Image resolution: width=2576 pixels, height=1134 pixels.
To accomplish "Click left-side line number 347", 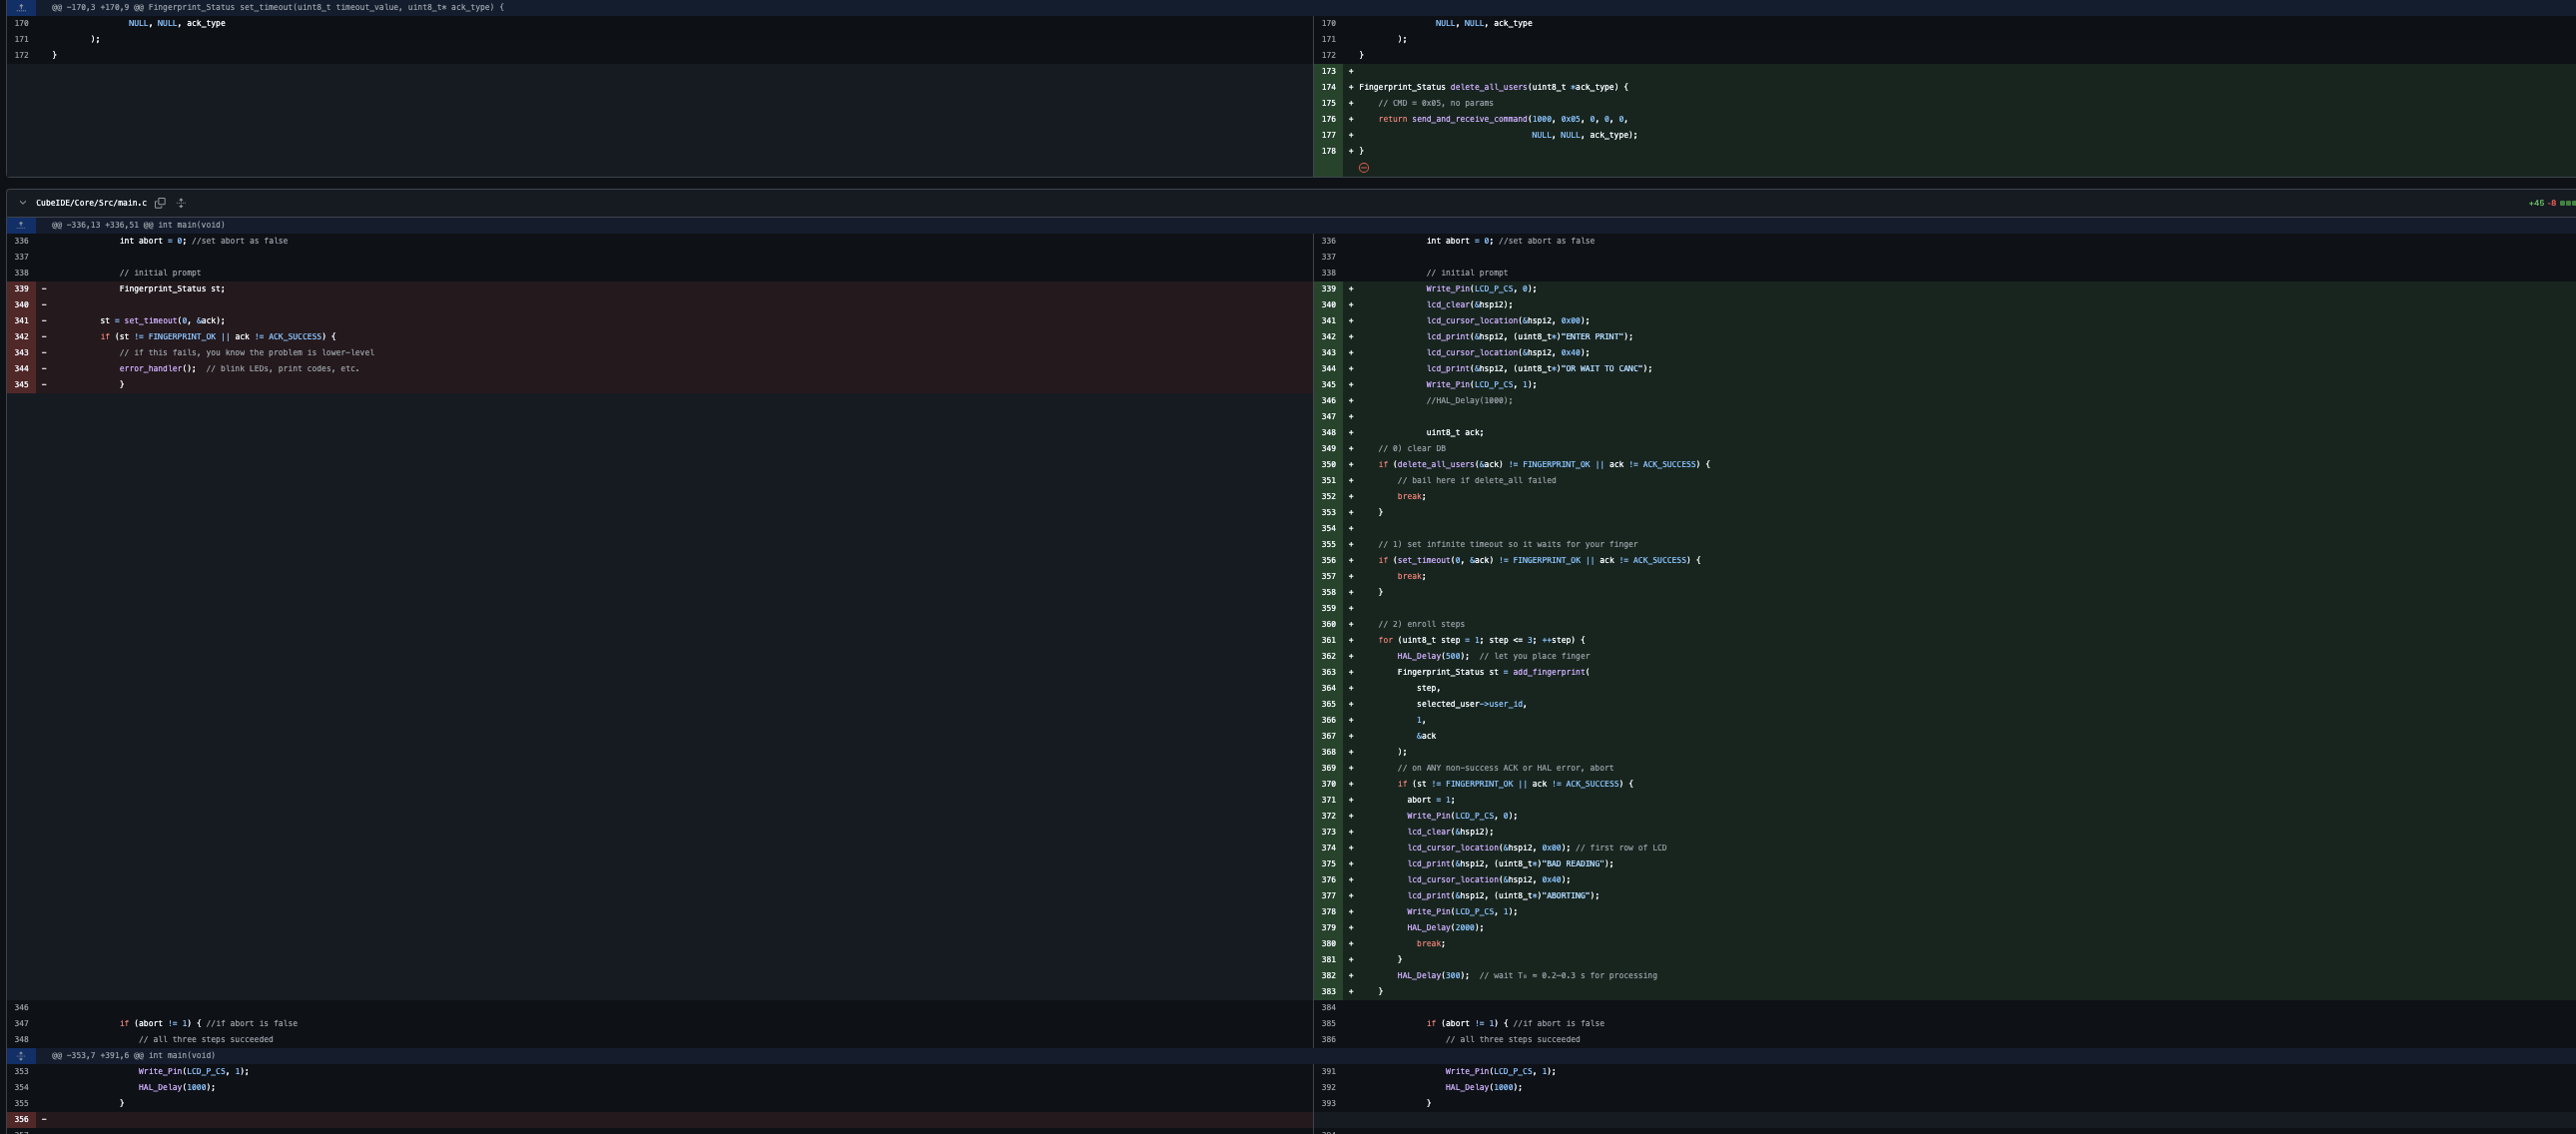I will 21,1023.
